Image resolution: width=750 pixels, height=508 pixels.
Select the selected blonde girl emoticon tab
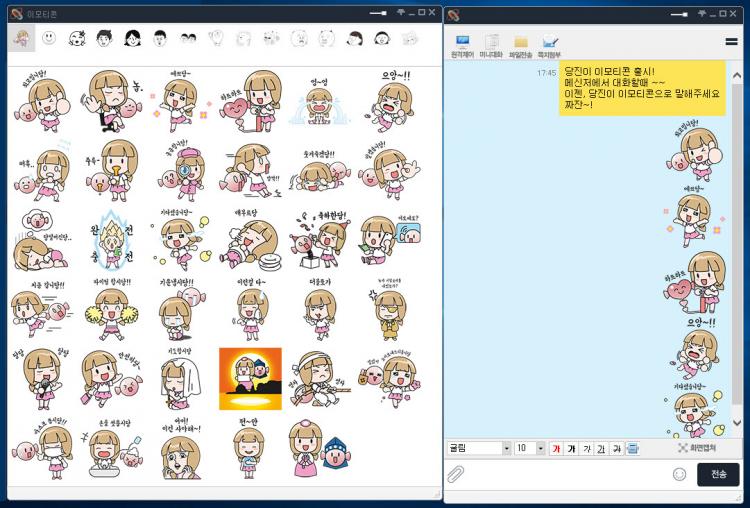point(21,38)
